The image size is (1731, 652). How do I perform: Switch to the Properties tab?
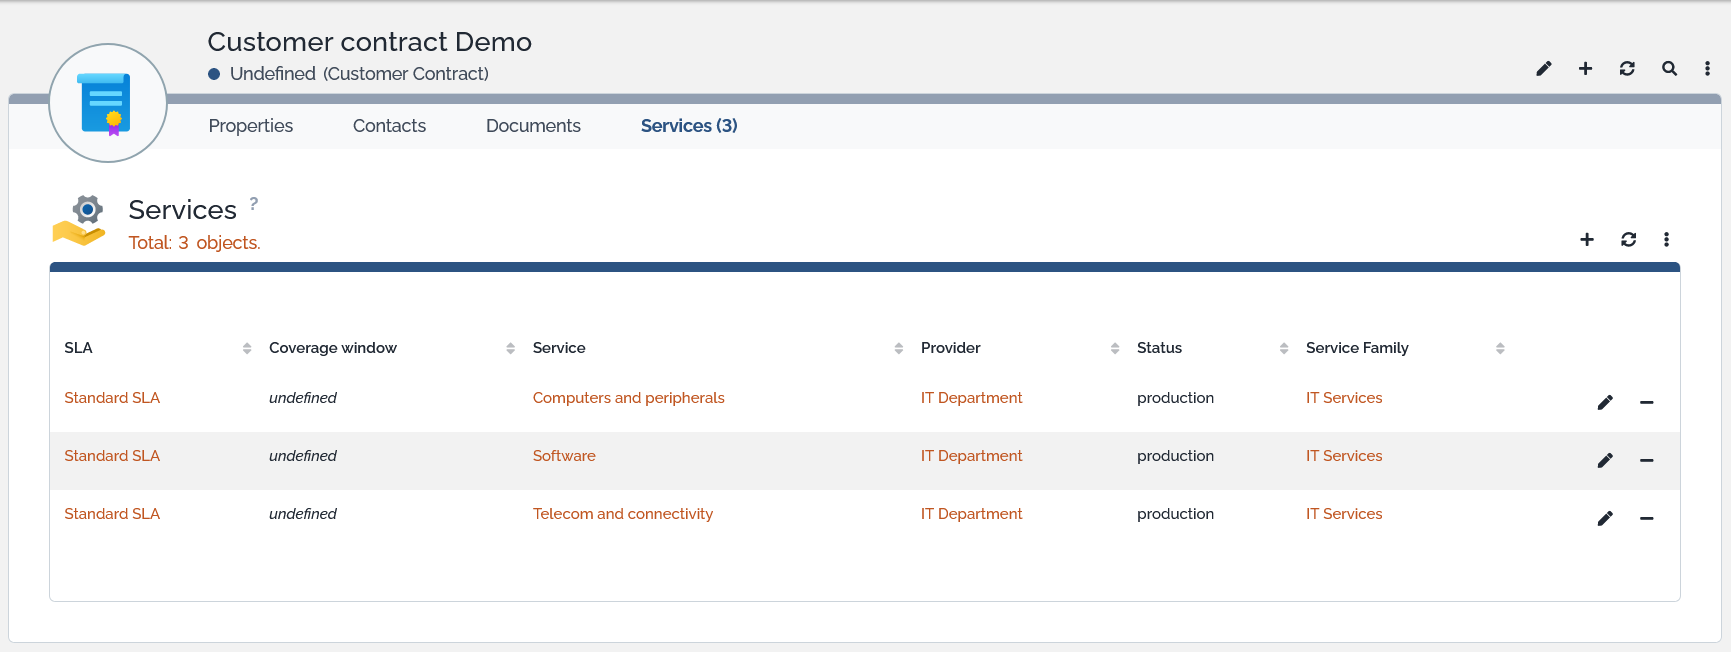(250, 126)
